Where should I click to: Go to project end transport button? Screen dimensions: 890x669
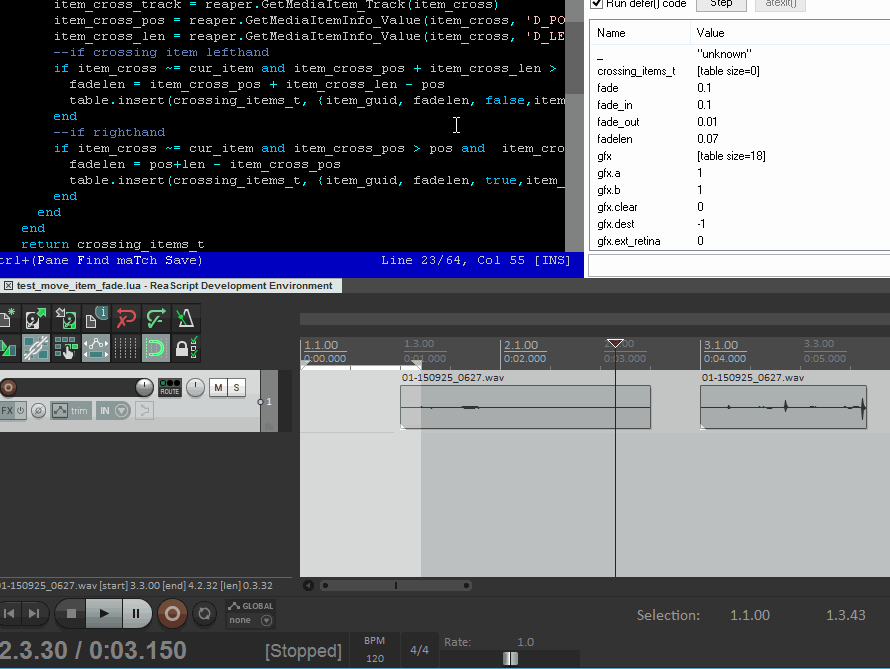(34, 613)
